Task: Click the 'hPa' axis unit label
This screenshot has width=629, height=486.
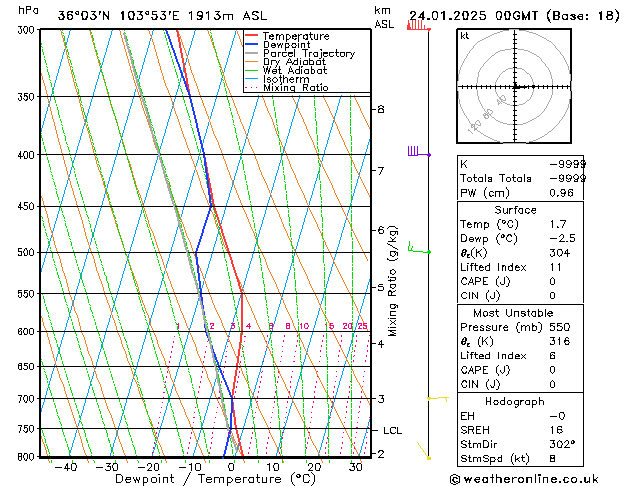Action: (28, 10)
